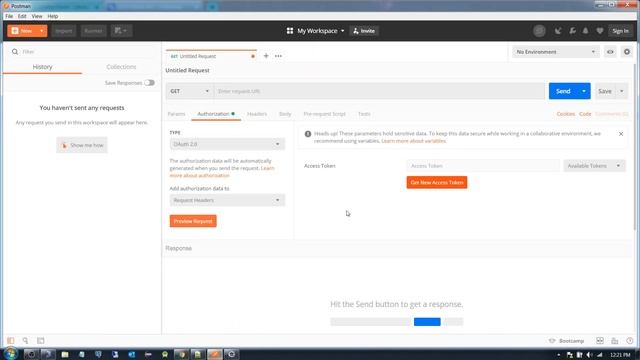Click Get New Access Token button

(437, 182)
